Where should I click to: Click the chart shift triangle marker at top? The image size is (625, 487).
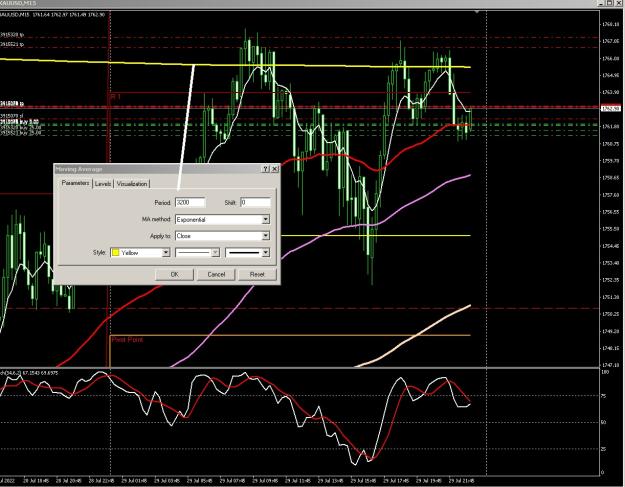pyautogui.click(x=477, y=12)
